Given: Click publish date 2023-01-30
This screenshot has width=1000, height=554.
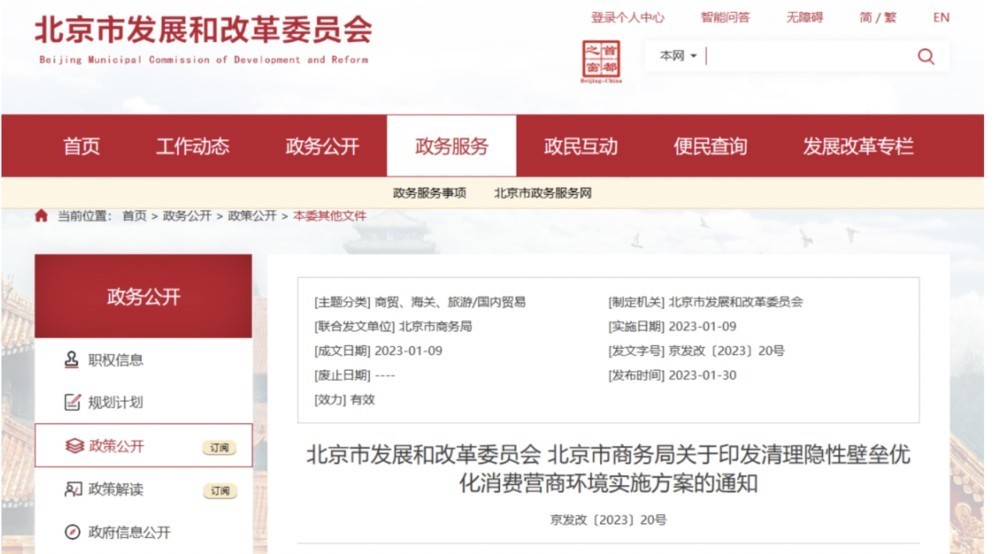Looking at the screenshot, I should coord(702,375).
